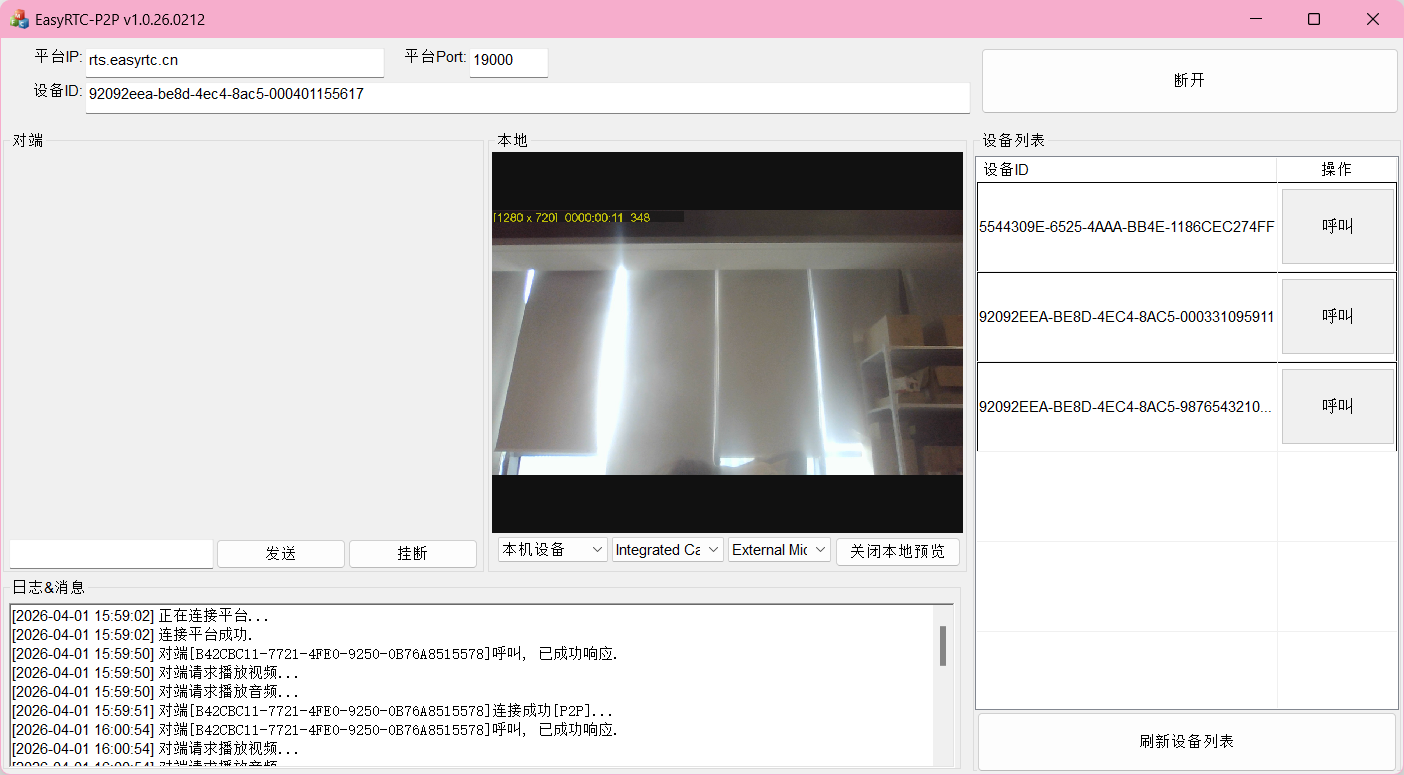Image resolution: width=1404 pixels, height=775 pixels.
Task: Focus the message input field beside 发送
Action: 111,553
